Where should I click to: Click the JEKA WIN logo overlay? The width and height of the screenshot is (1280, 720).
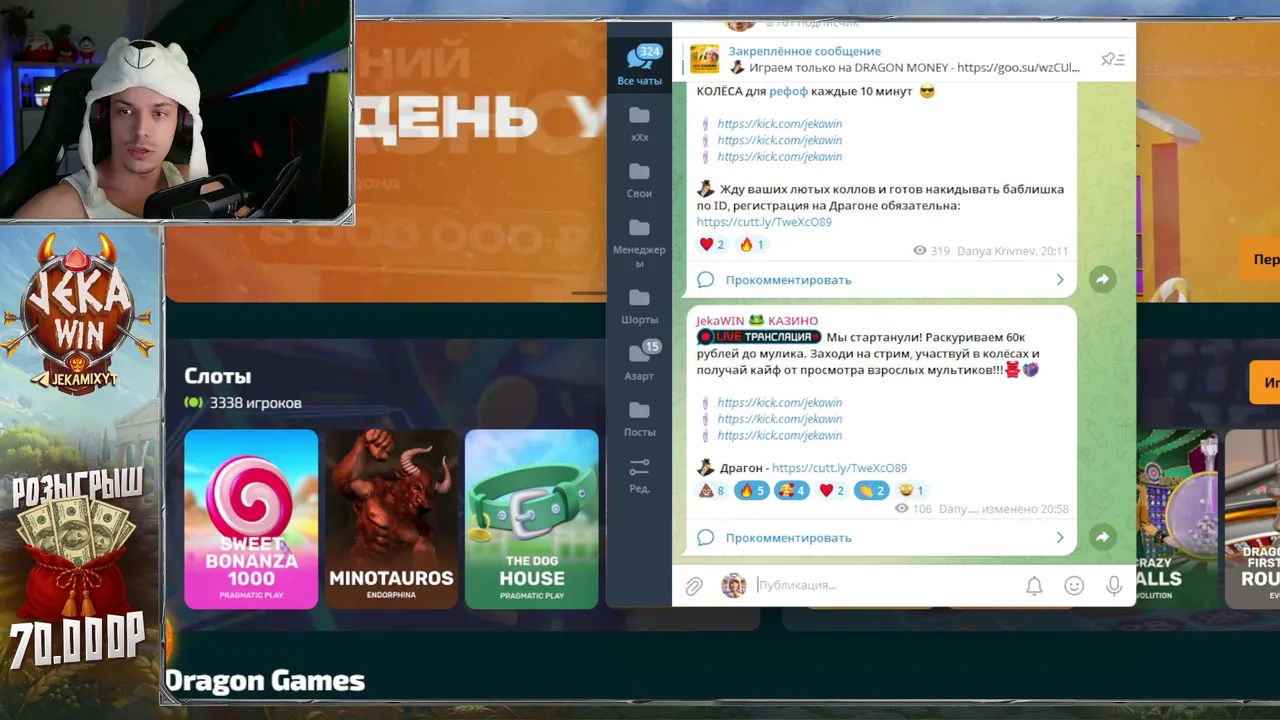[x=79, y=313]
